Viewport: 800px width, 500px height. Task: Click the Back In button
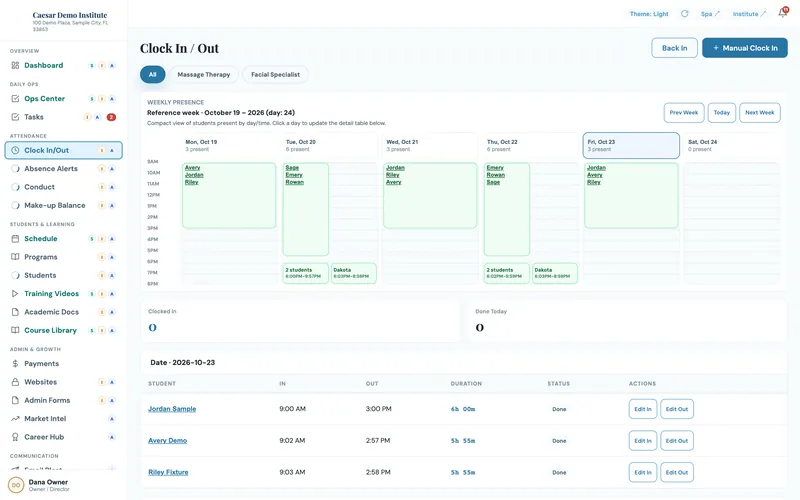point(674,48)
